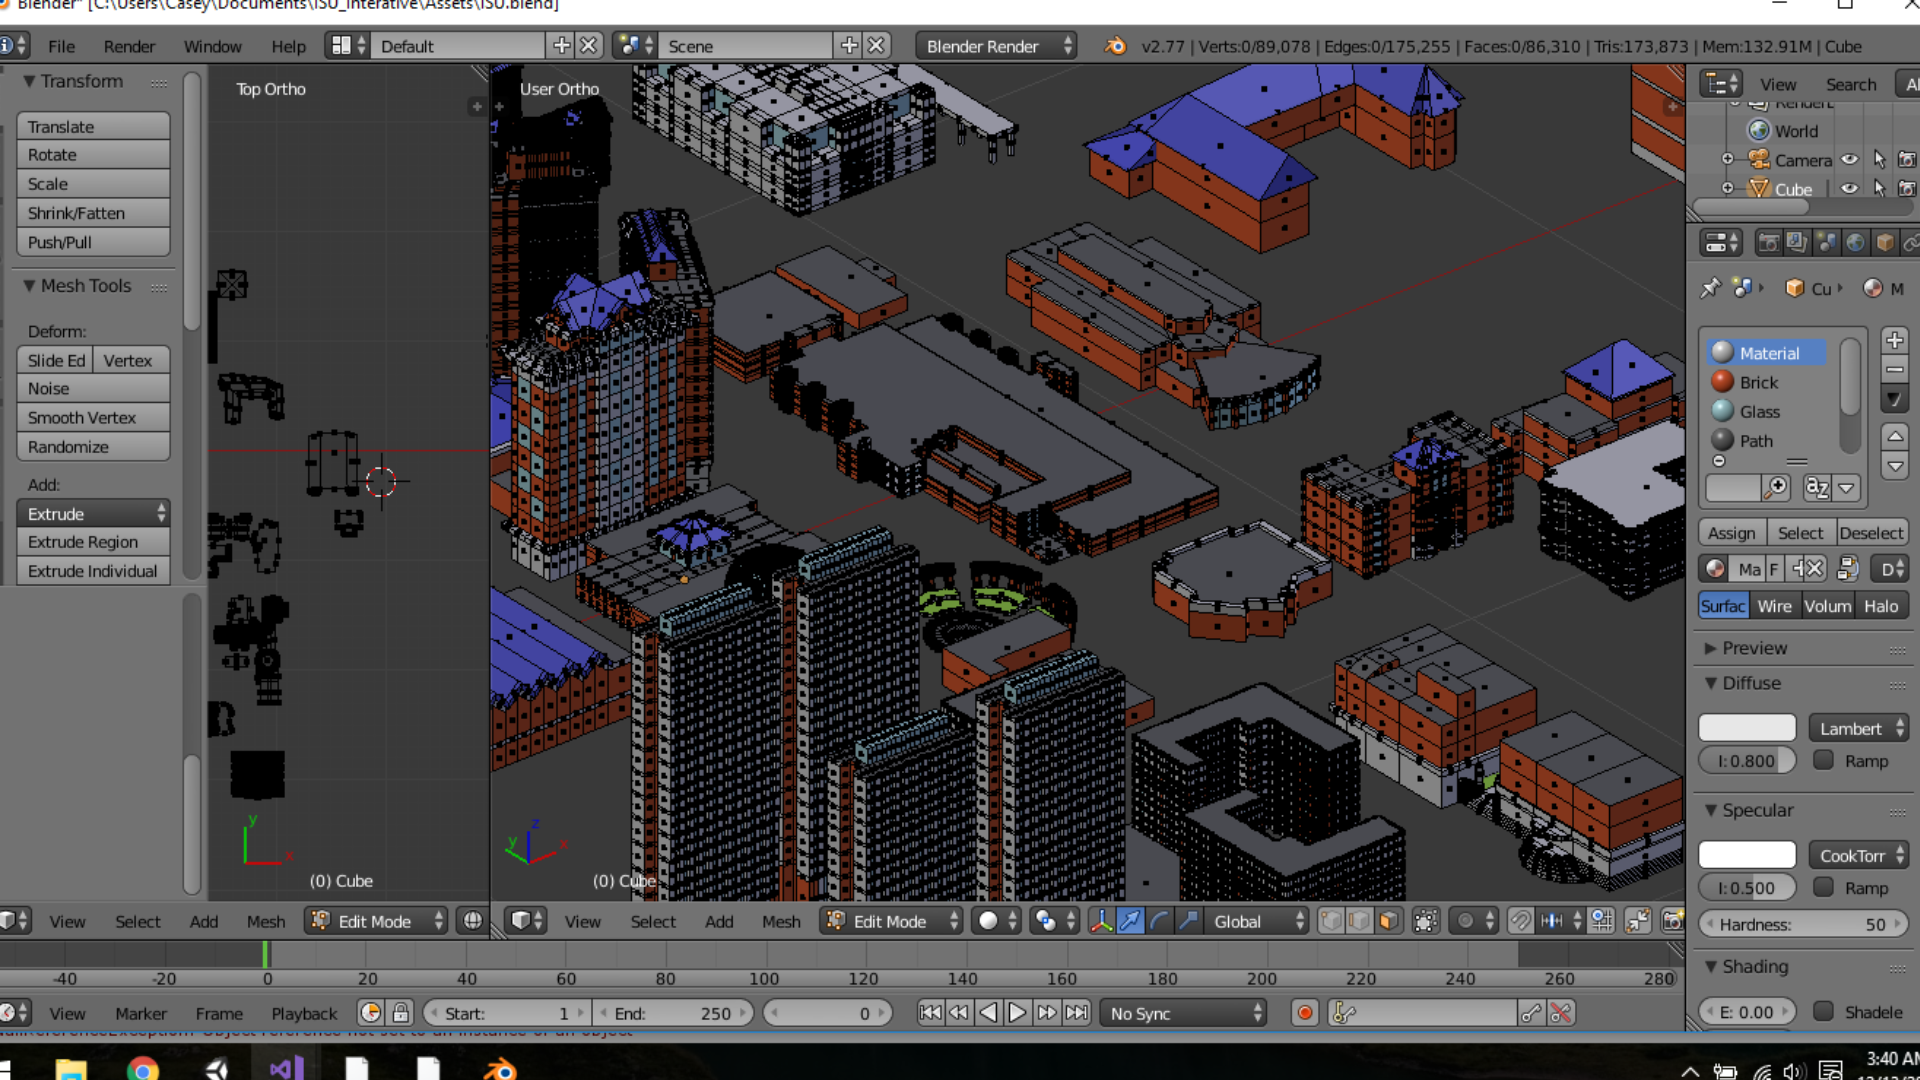Screen dimensions: 1920x1080
Task: Click the Blender icon in Windows taskbar
Action: [500, 1070]
